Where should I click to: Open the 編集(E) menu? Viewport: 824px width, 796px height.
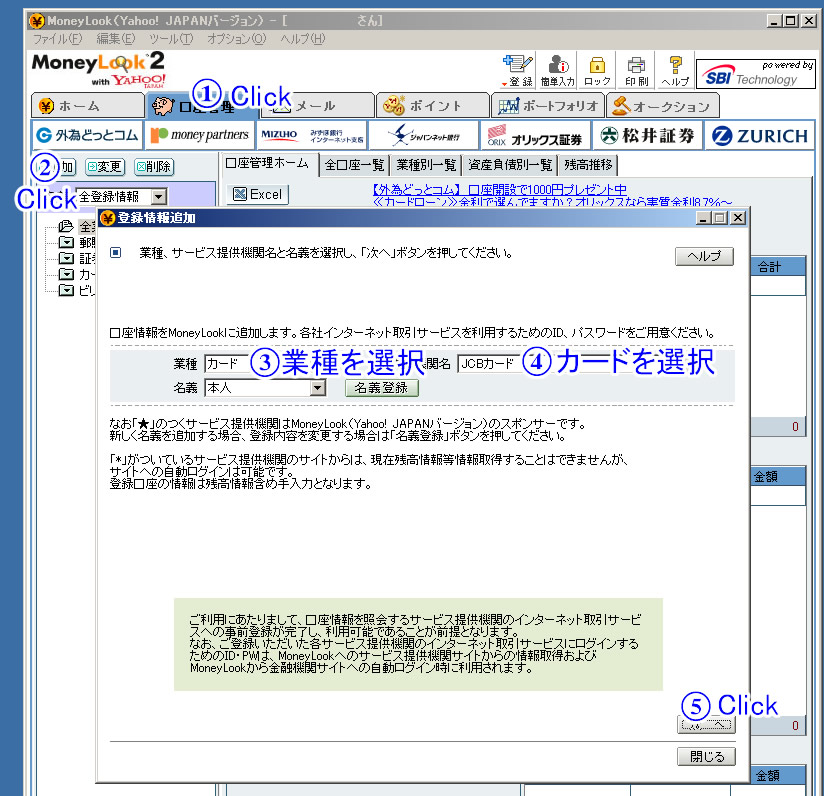tap(116, 39)
